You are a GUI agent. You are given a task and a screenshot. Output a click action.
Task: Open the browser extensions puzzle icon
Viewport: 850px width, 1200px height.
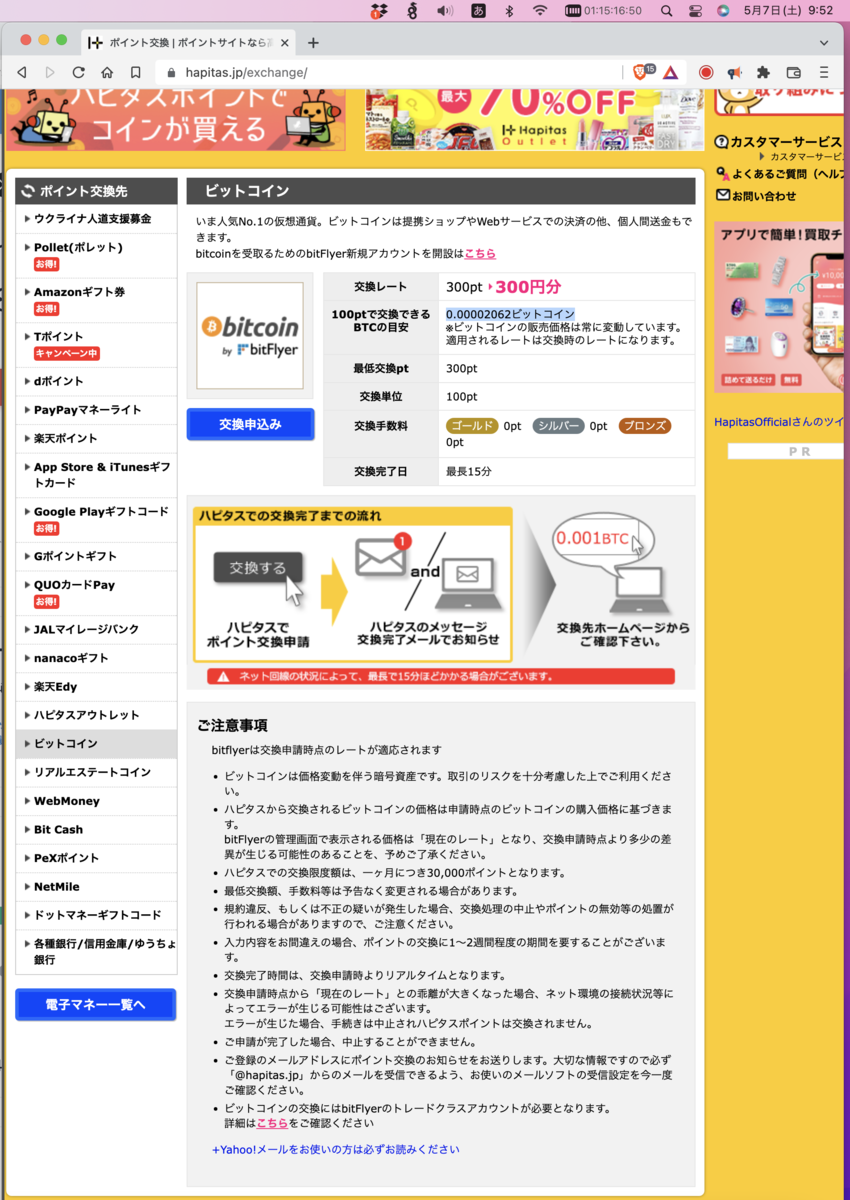tap(761, 72)
